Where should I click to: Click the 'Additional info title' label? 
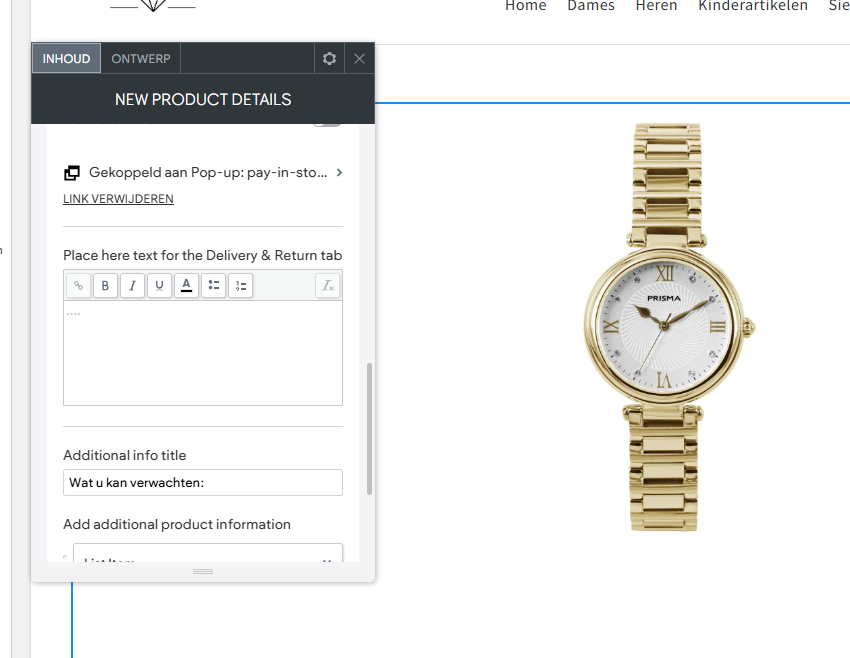[125, 455]
